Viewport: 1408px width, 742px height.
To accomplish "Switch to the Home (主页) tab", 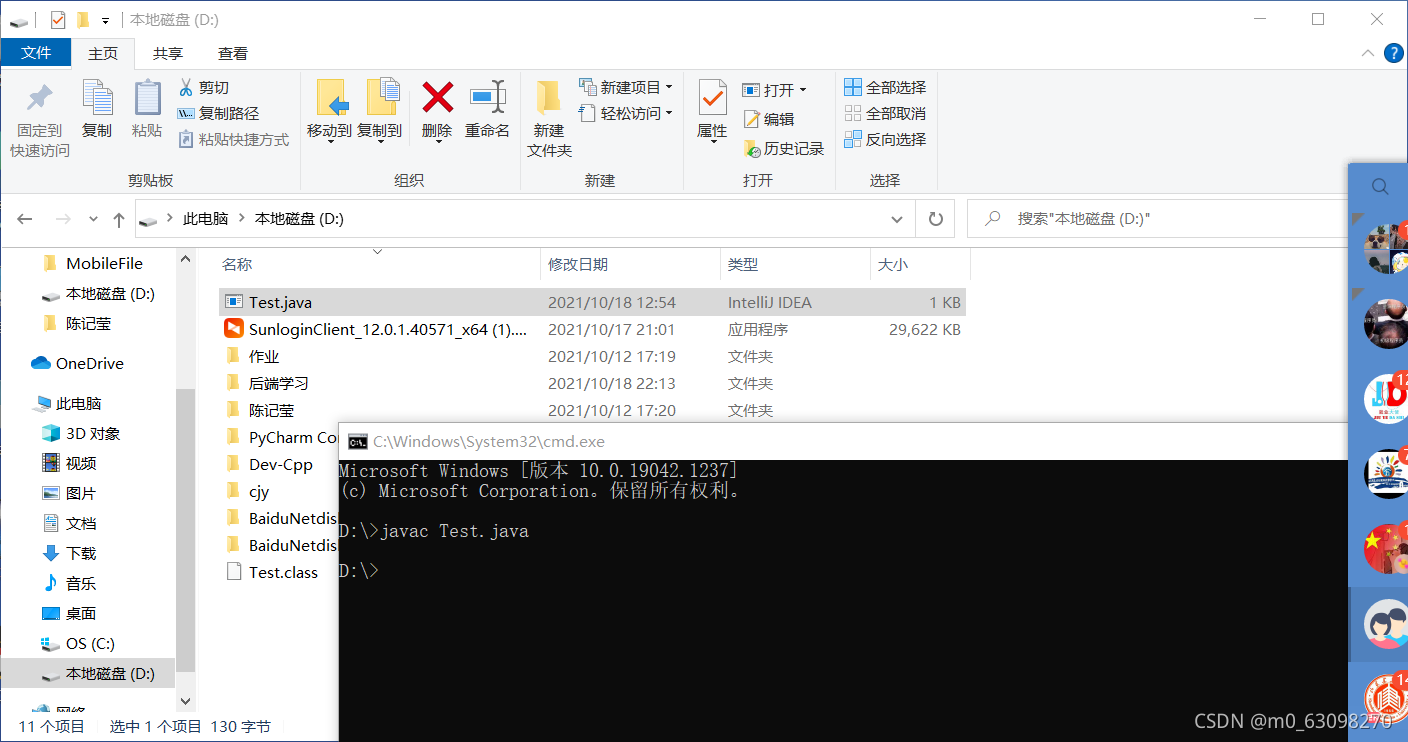I will pyautogui.click(x=103, y=53).
